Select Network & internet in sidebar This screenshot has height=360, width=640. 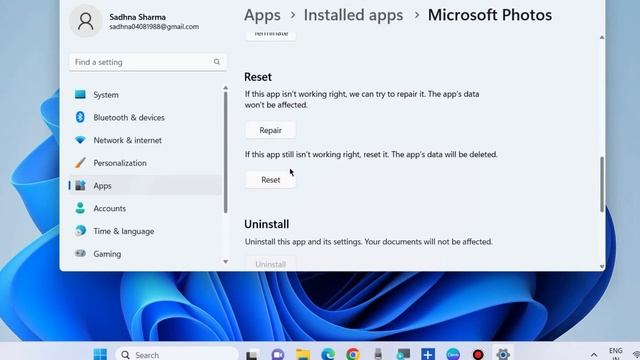coord(145,140)
